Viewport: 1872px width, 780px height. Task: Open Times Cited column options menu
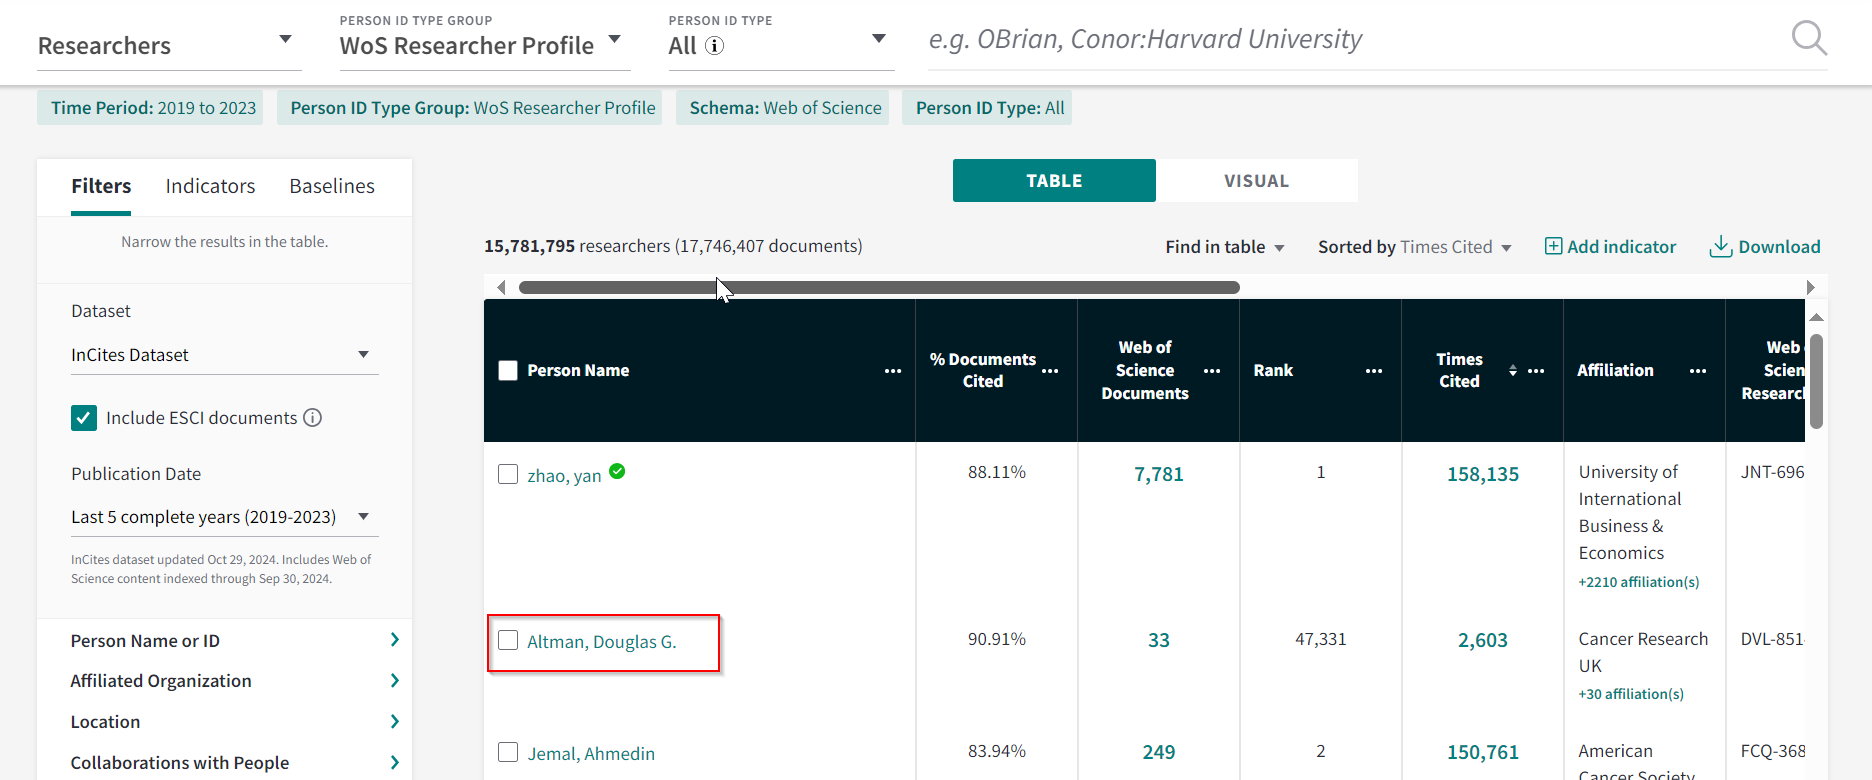(1536, 371)
